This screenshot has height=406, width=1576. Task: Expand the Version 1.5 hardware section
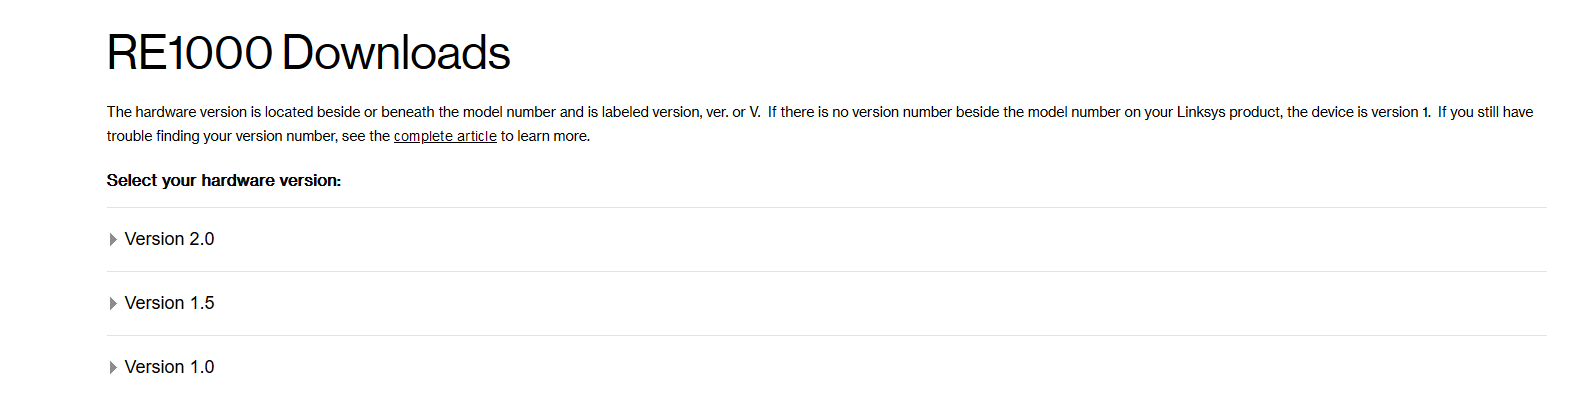[169, 303]
